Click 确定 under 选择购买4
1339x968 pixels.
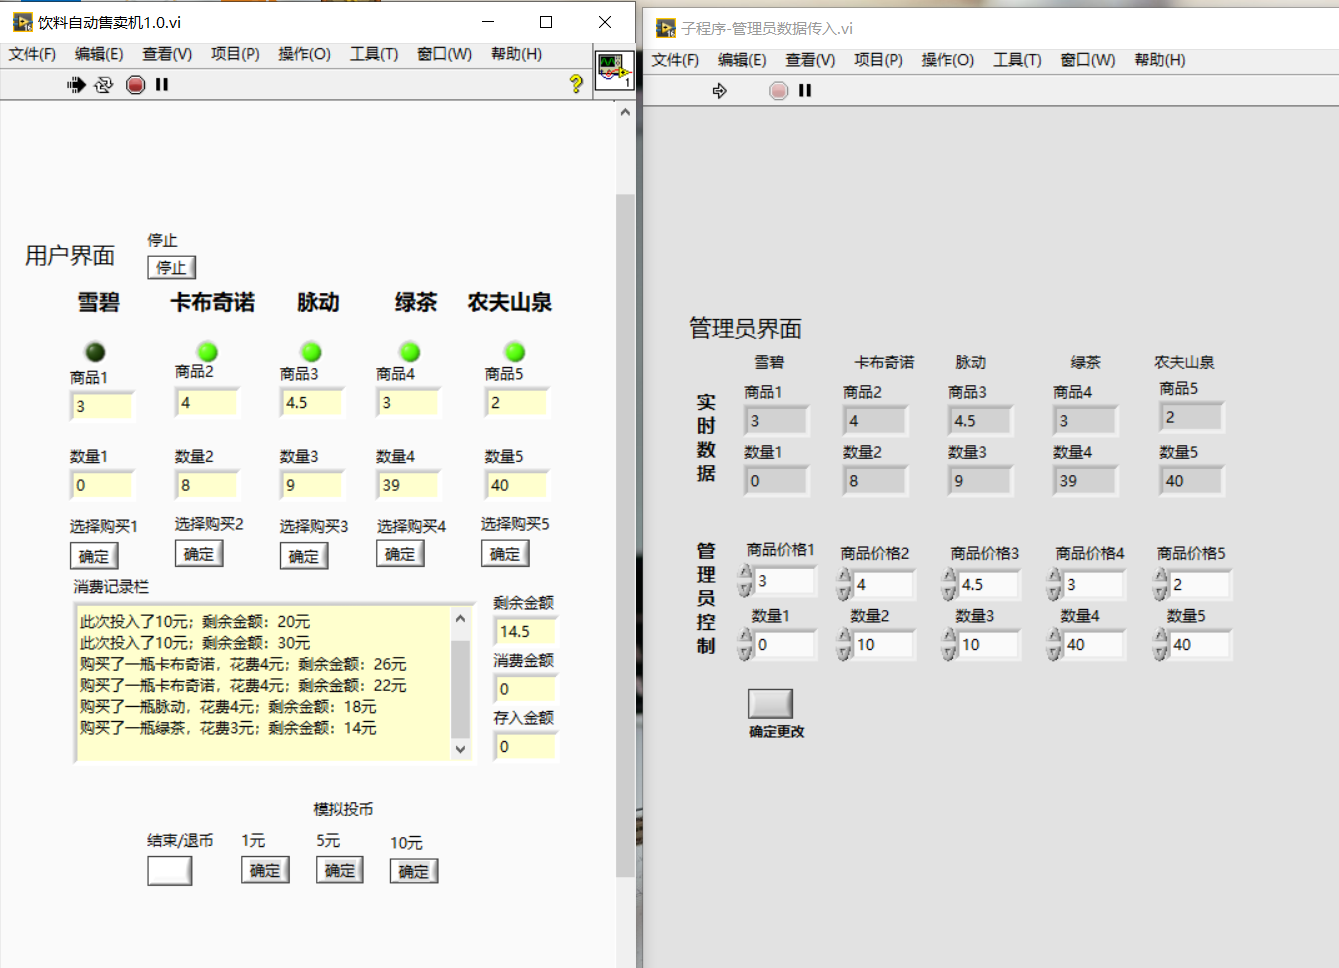(400, 554)
